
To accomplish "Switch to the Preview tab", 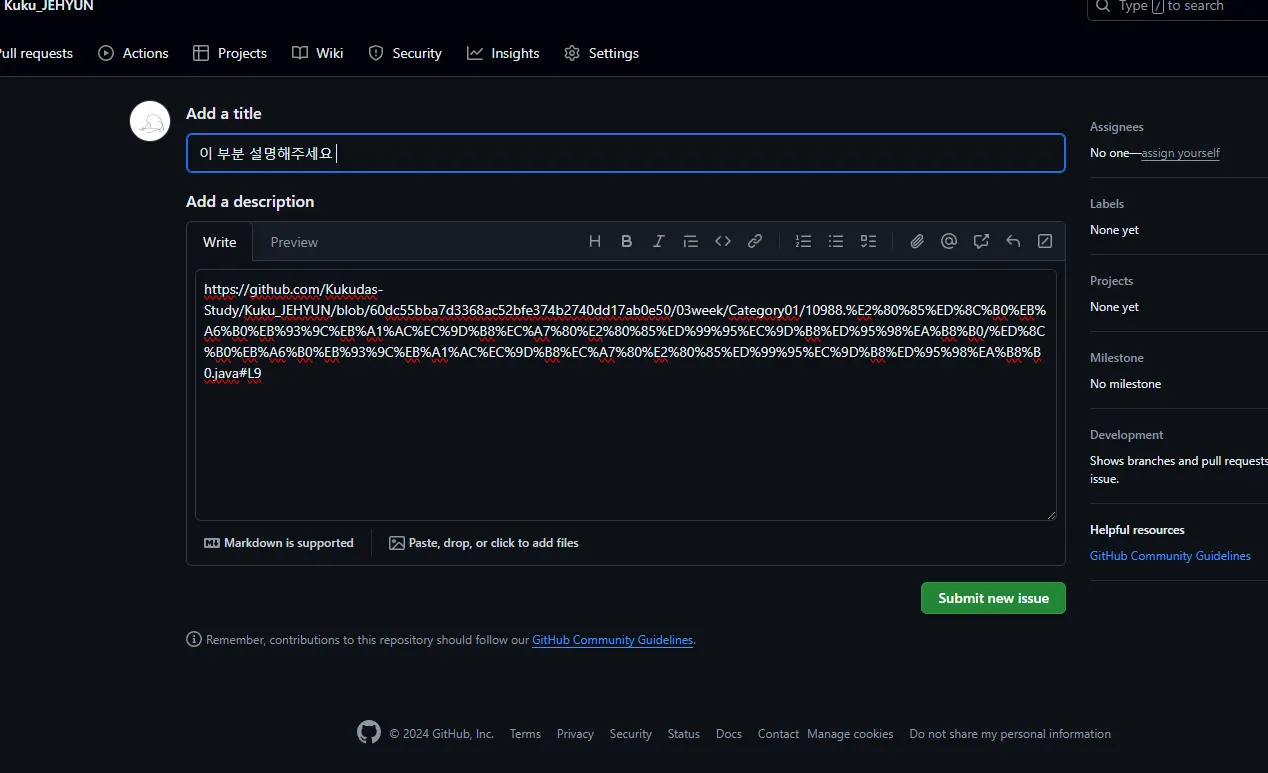I will [294, 242].
